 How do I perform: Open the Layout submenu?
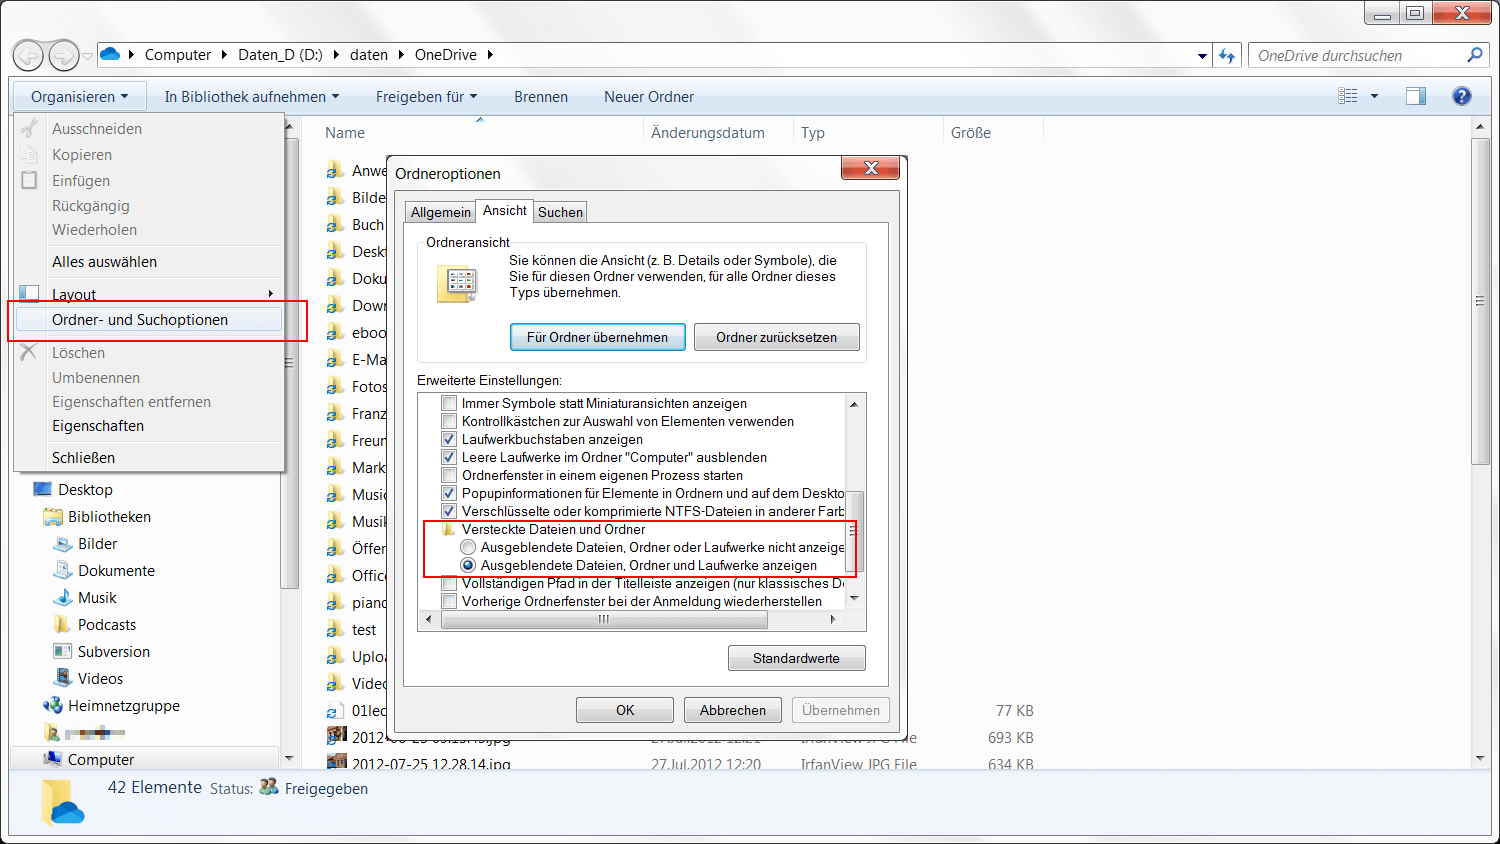click(x=150, y=294)
